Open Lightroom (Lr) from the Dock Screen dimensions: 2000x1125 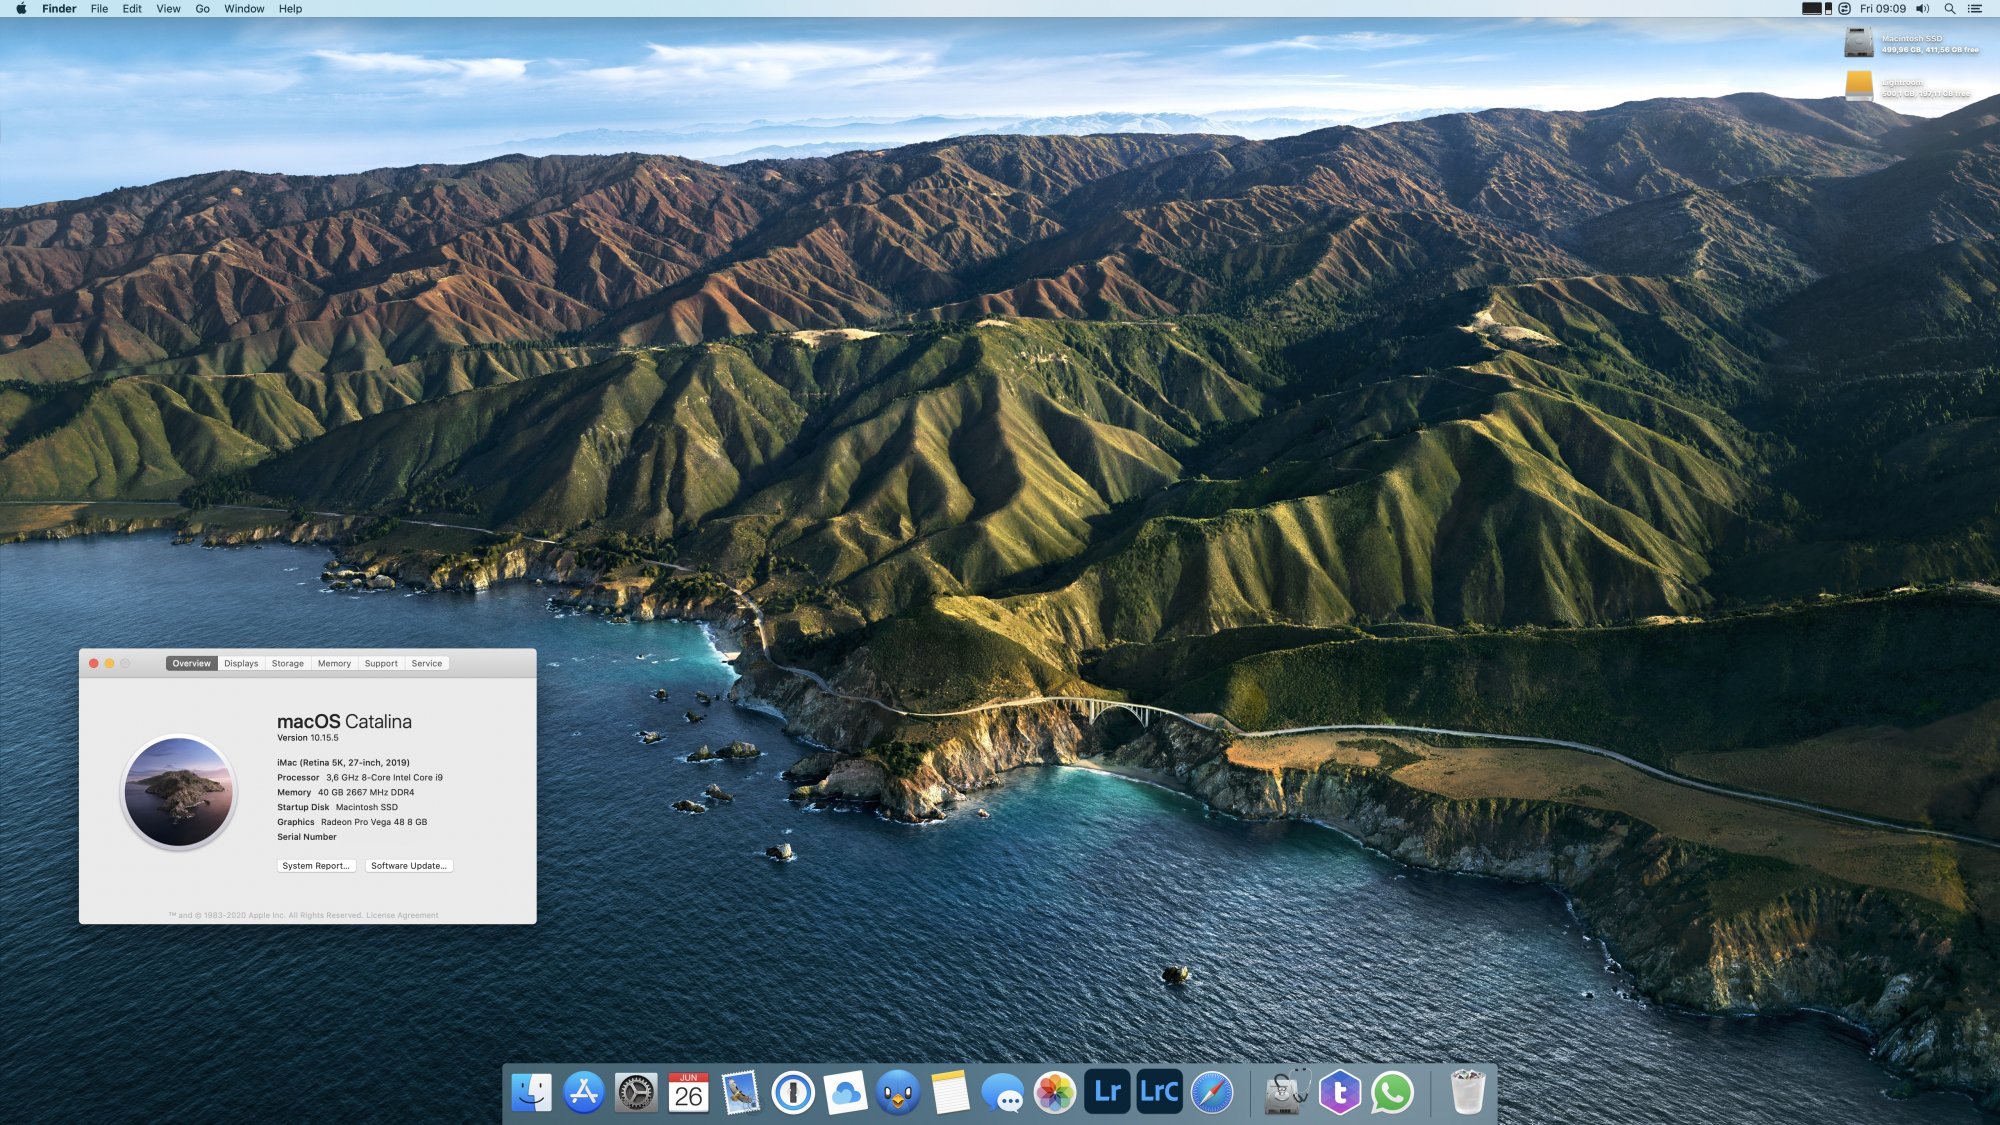click(x=1107, y=1092)
